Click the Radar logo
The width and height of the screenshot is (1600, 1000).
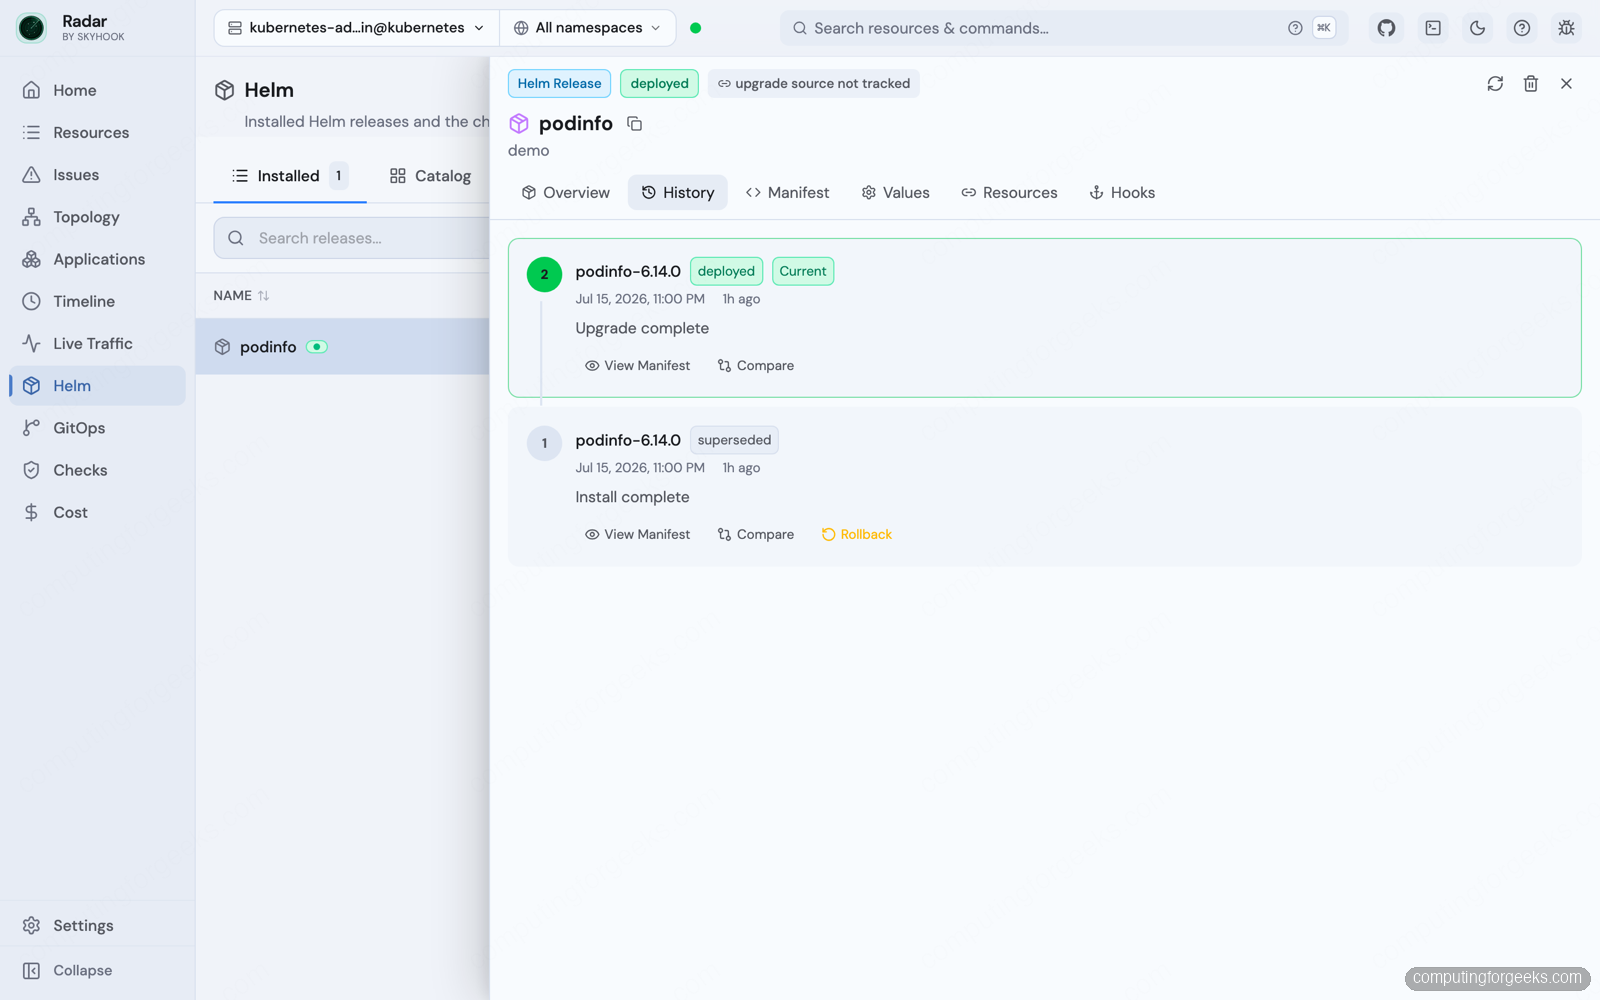pyautogui.click(x=32, y=28)
